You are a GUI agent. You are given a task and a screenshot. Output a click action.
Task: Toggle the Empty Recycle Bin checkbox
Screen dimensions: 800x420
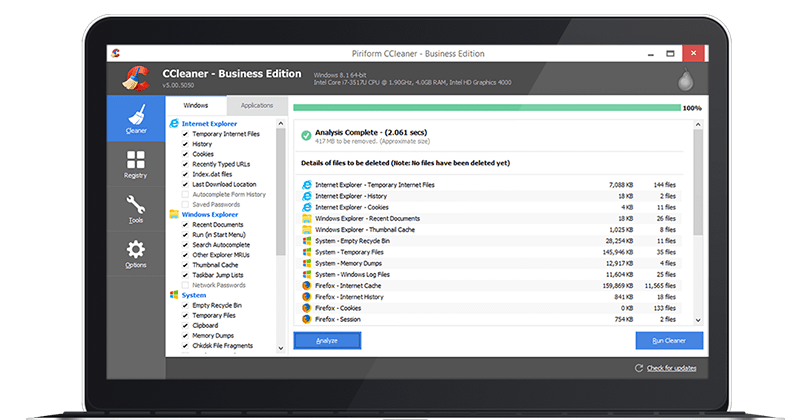pyautogui.click(x=185, y=305)
